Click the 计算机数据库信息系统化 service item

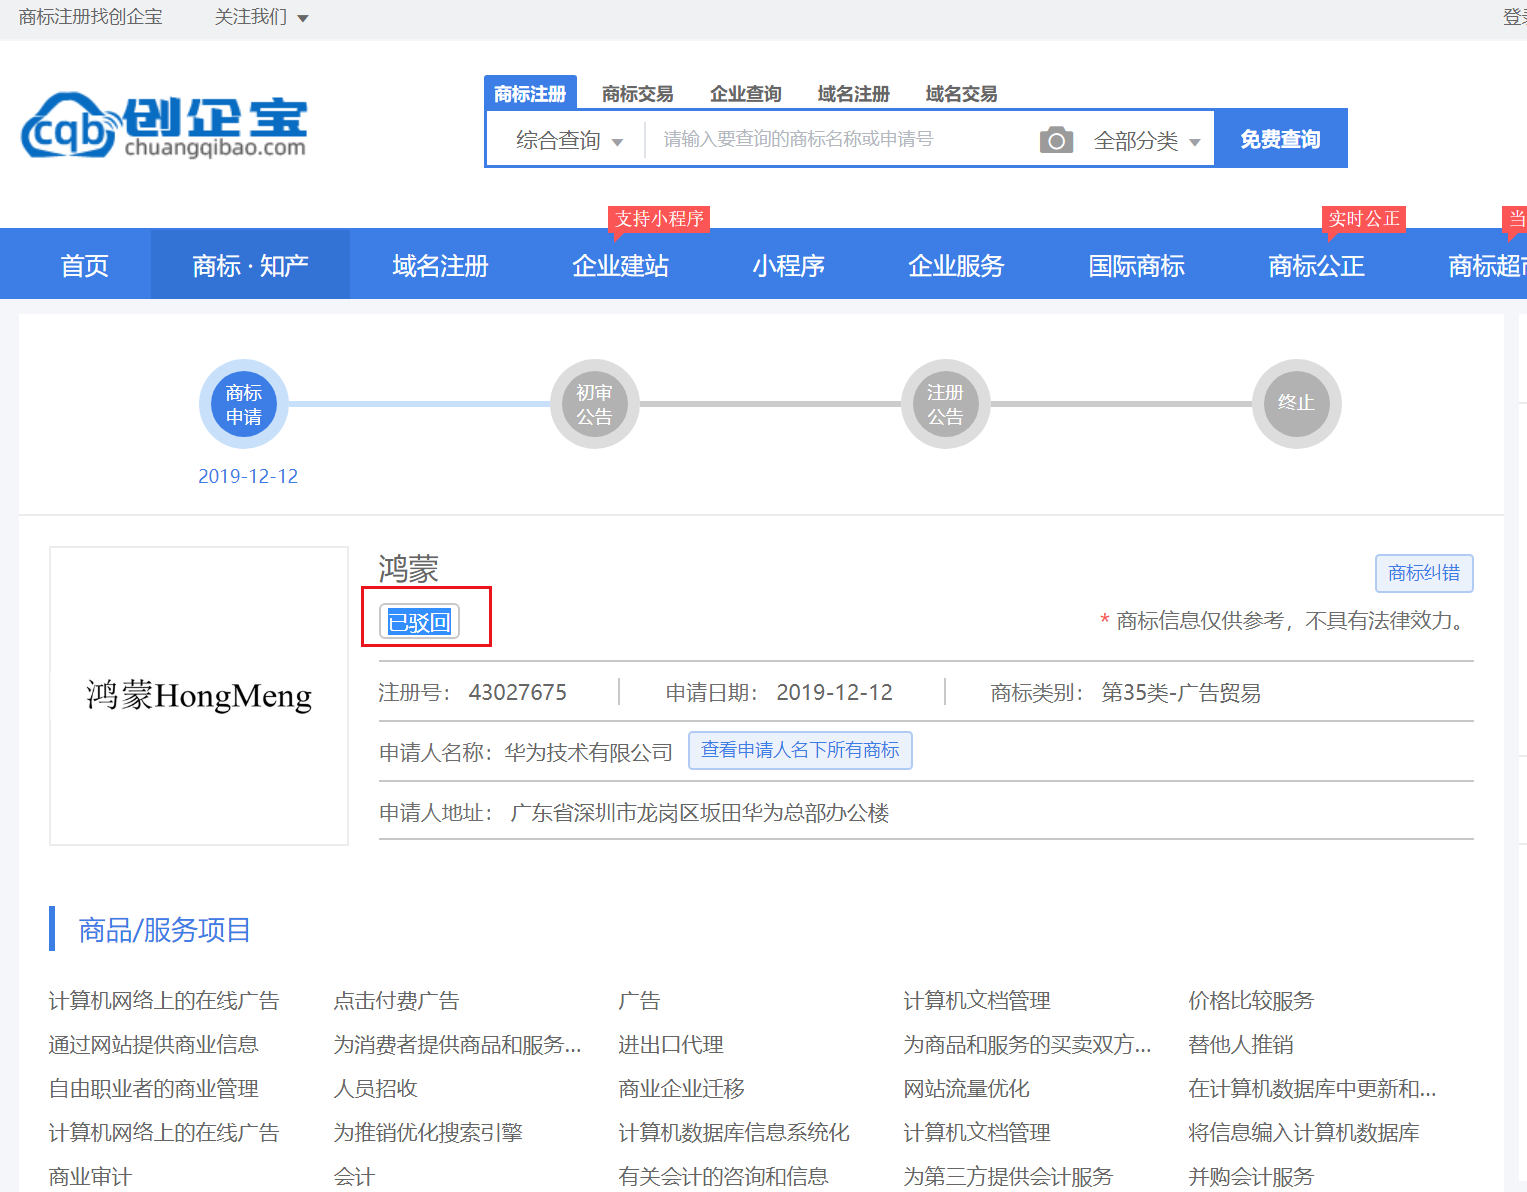coord(734,1132)
